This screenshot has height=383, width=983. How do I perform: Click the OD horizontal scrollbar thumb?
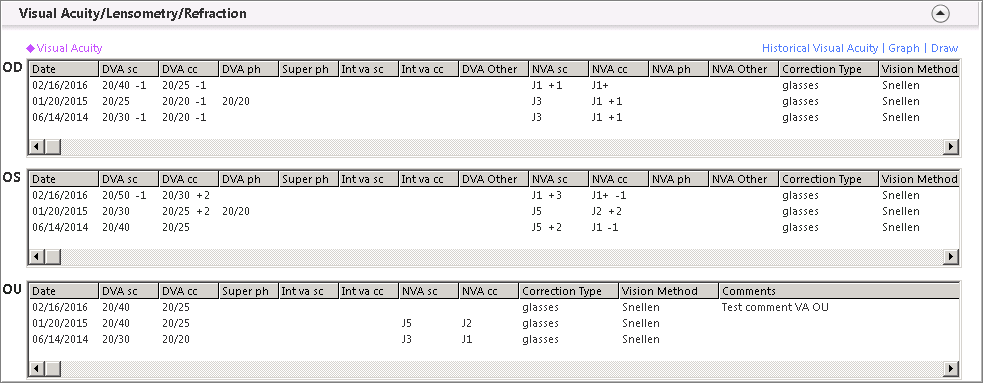click(x=51, y=146)
